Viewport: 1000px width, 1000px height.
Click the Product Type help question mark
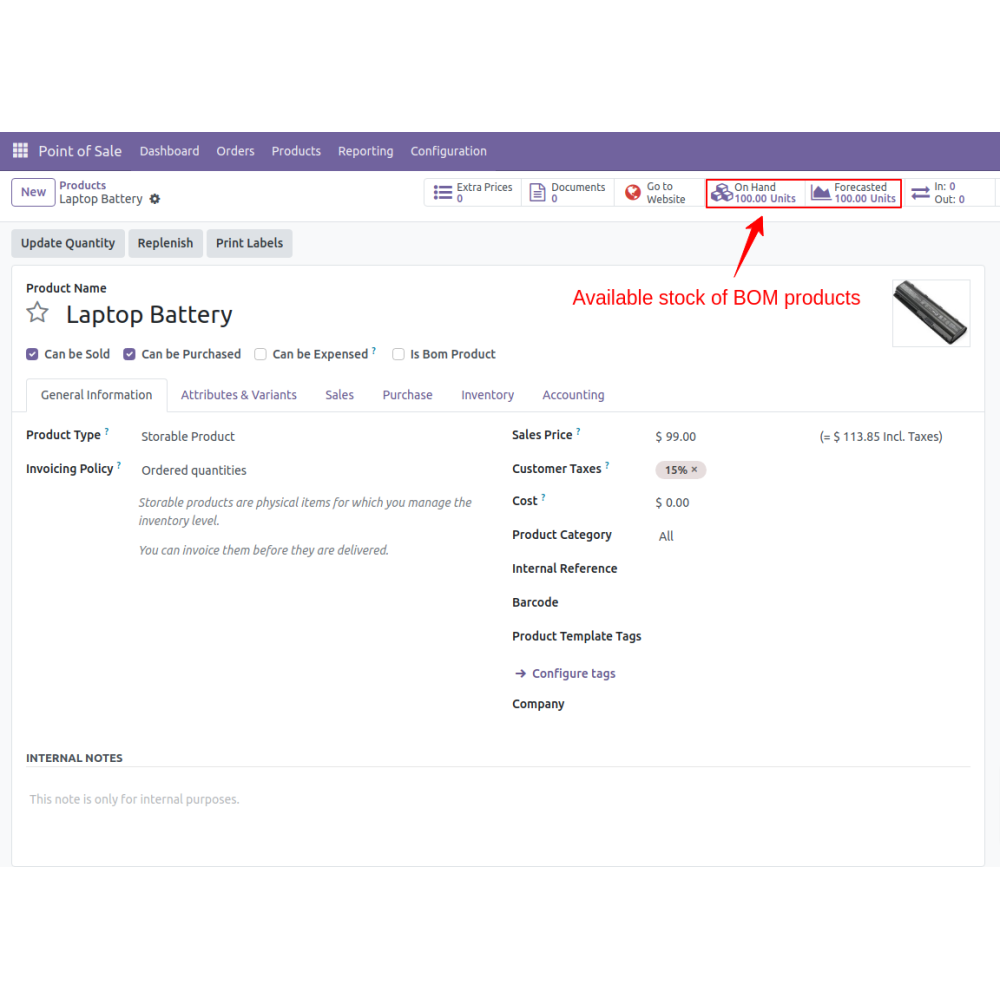[x=107, y=432]
